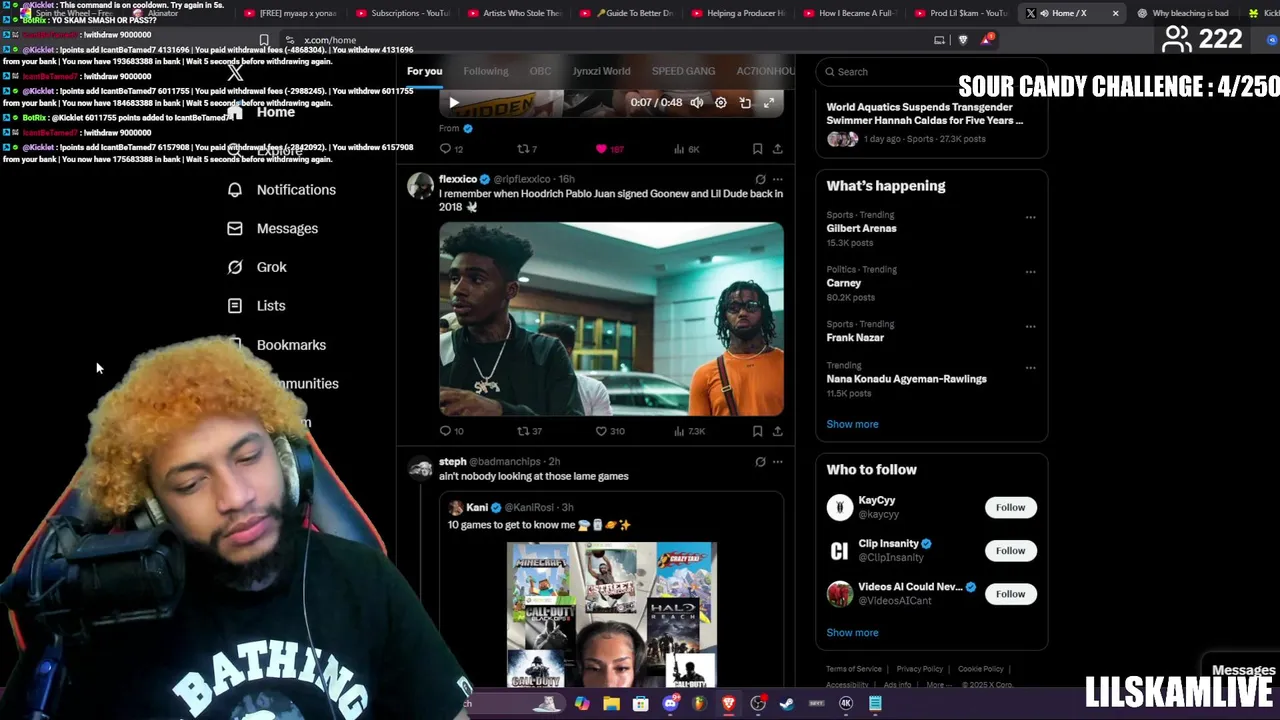Click Grok explain icon on steph post
This screenshot has height=720, width=1280.
pyautogui.click(x=760, y=462)
